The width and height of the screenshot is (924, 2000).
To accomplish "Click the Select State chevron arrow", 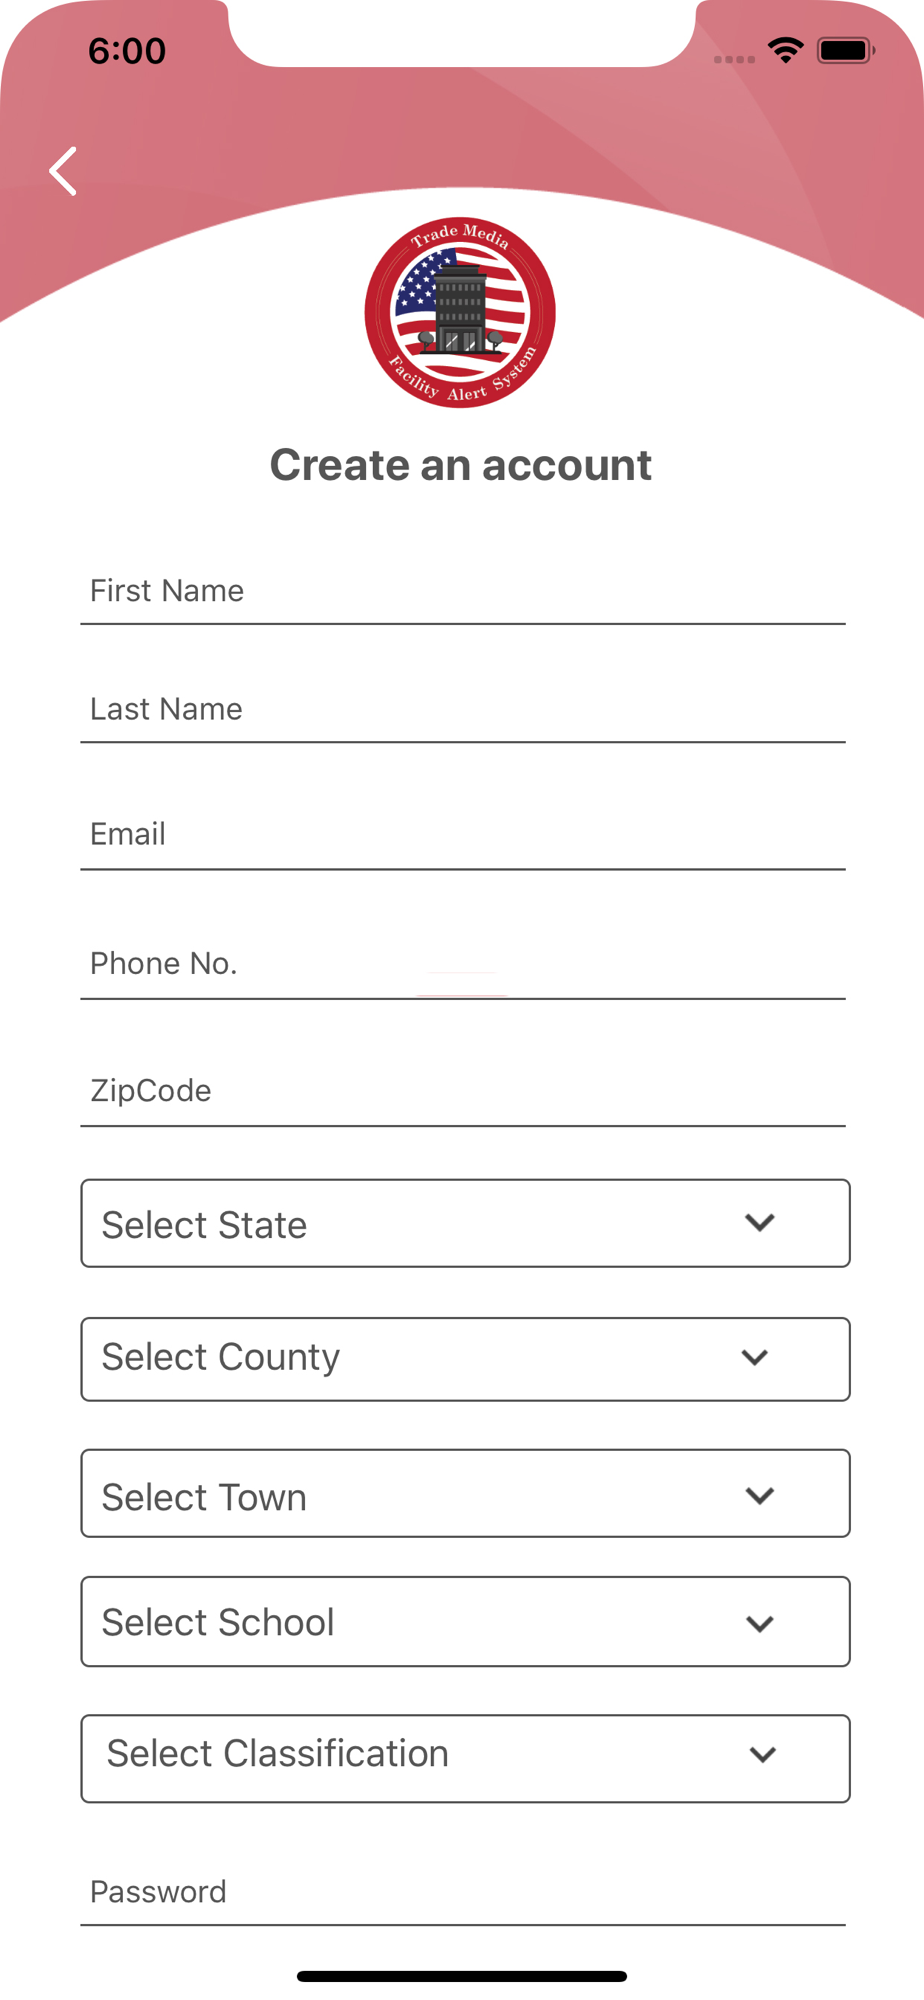I will pyautogui.click(x=760, y=1223).
